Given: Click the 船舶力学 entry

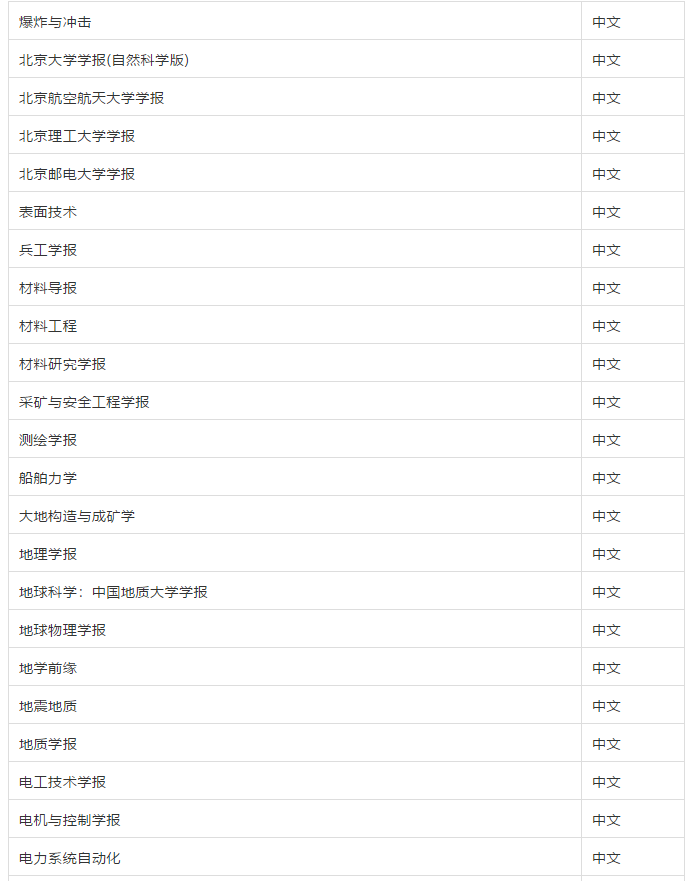Looking at the screenshot, I should [48, 478].
